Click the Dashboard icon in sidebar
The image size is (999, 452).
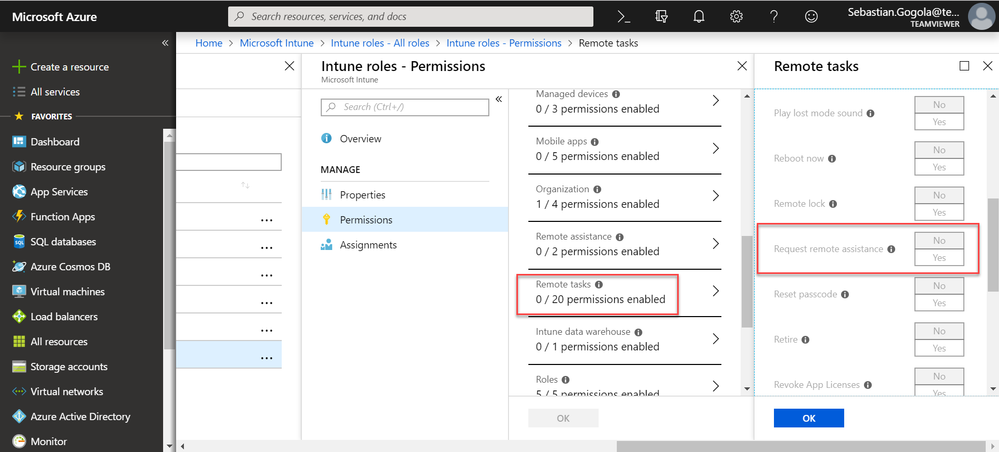click(x=18, y=142)
